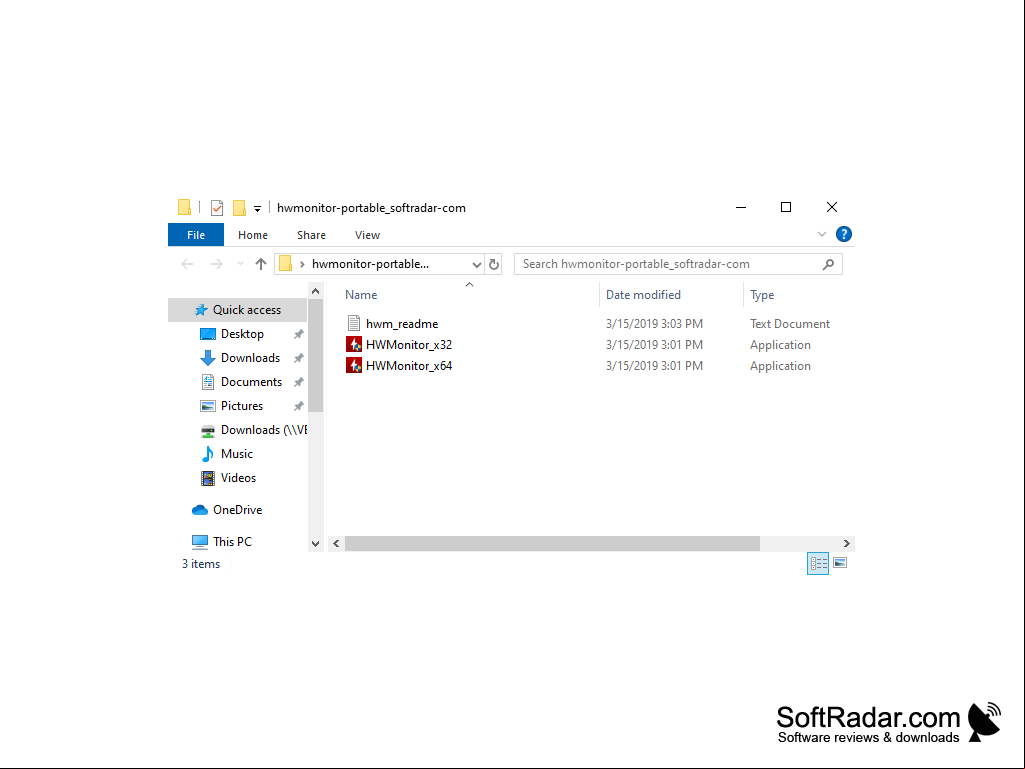This screenshot has height=769, width=1025.
Task: Click the pin icon next to Documents
Action: click(x=299, y=382)
